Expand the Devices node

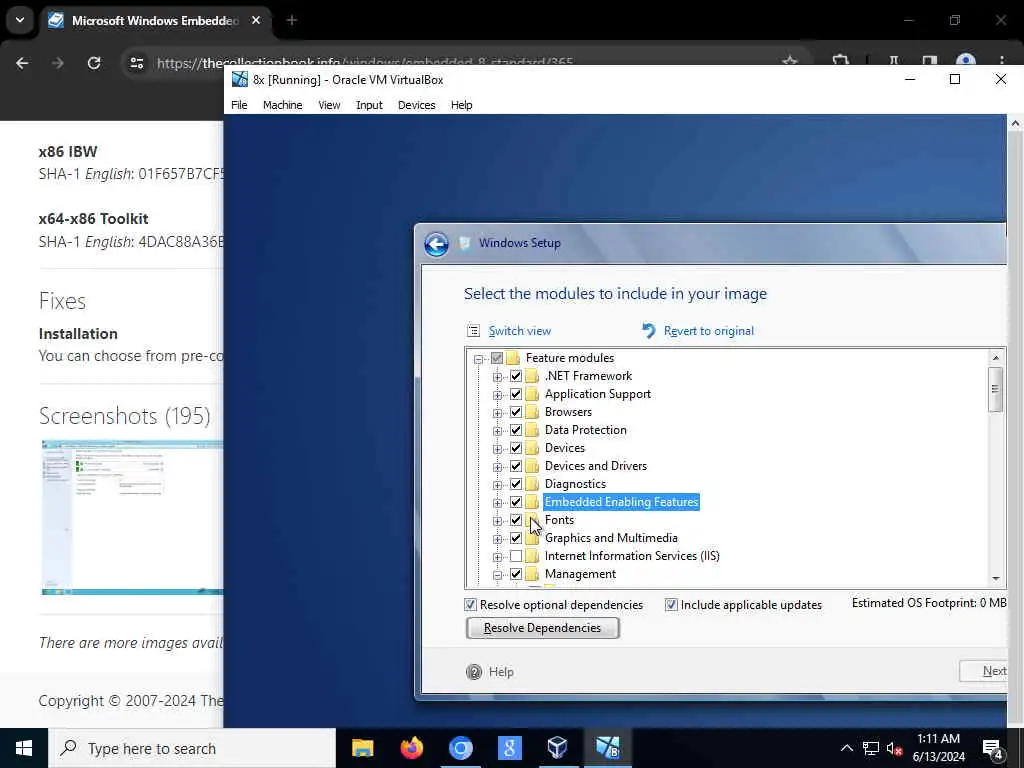click(x=498, y=449)
